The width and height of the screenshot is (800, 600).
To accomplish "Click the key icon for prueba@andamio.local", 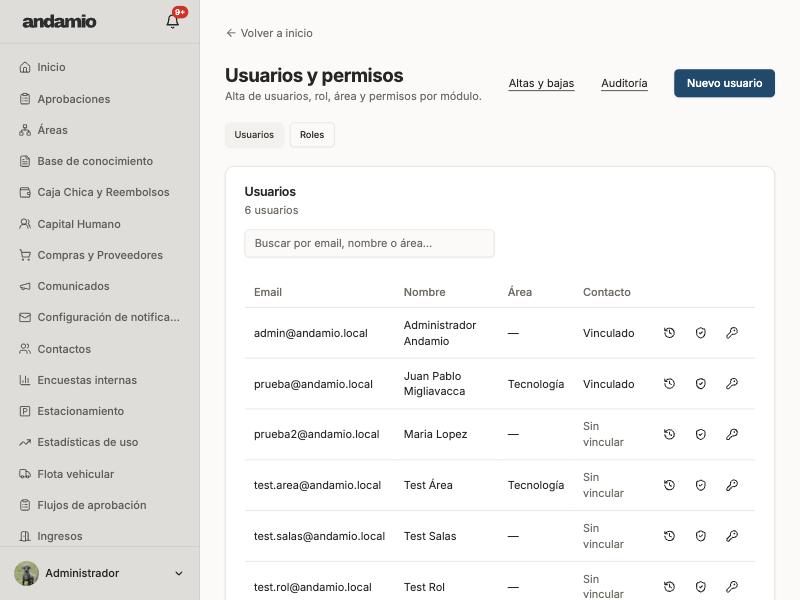I will pos(732,384).
